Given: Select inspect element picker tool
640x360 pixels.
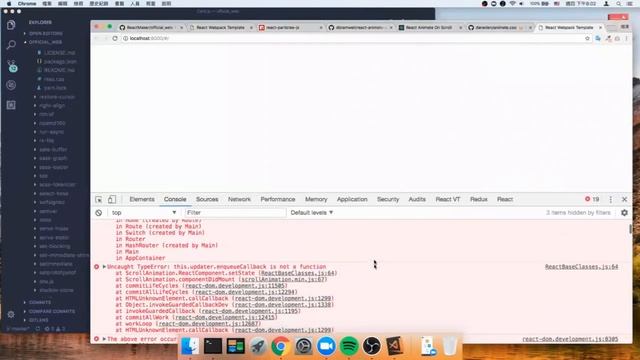Looking at the screenshot, I should point(99,200).
